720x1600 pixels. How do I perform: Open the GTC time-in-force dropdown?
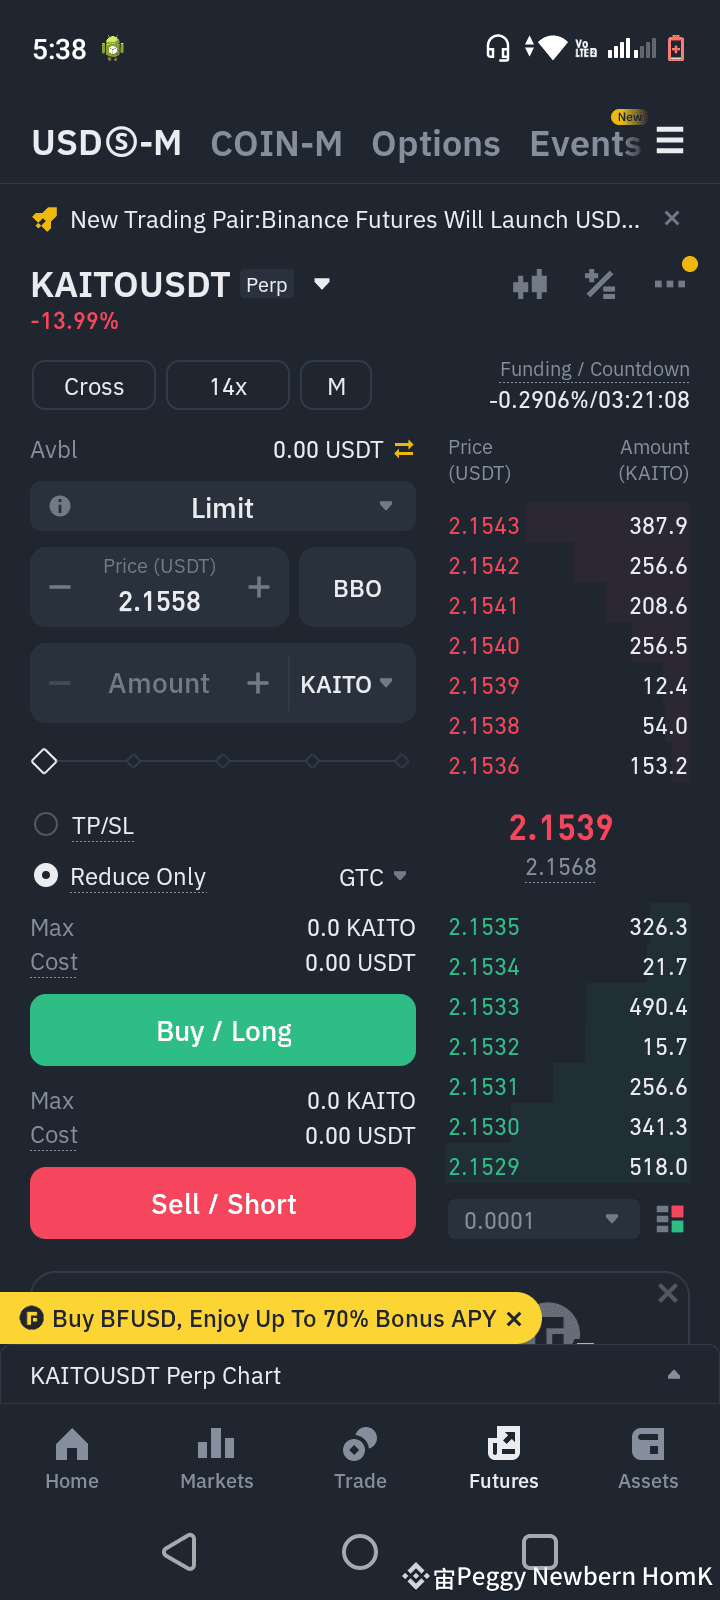click(x=373, y=877)
